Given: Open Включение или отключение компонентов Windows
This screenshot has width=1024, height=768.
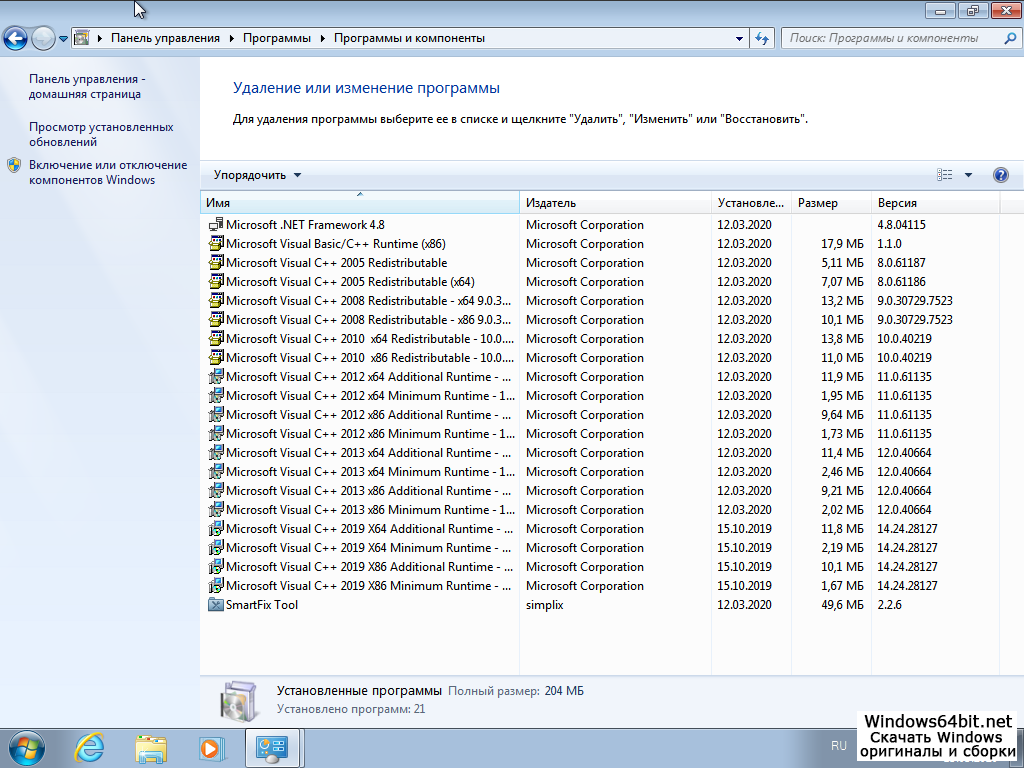Looking at the screenshot, I should tap(107, 172).
